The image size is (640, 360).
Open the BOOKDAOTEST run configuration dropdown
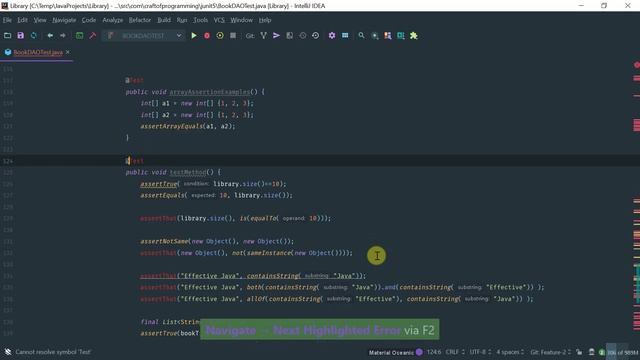pos(144,36)
